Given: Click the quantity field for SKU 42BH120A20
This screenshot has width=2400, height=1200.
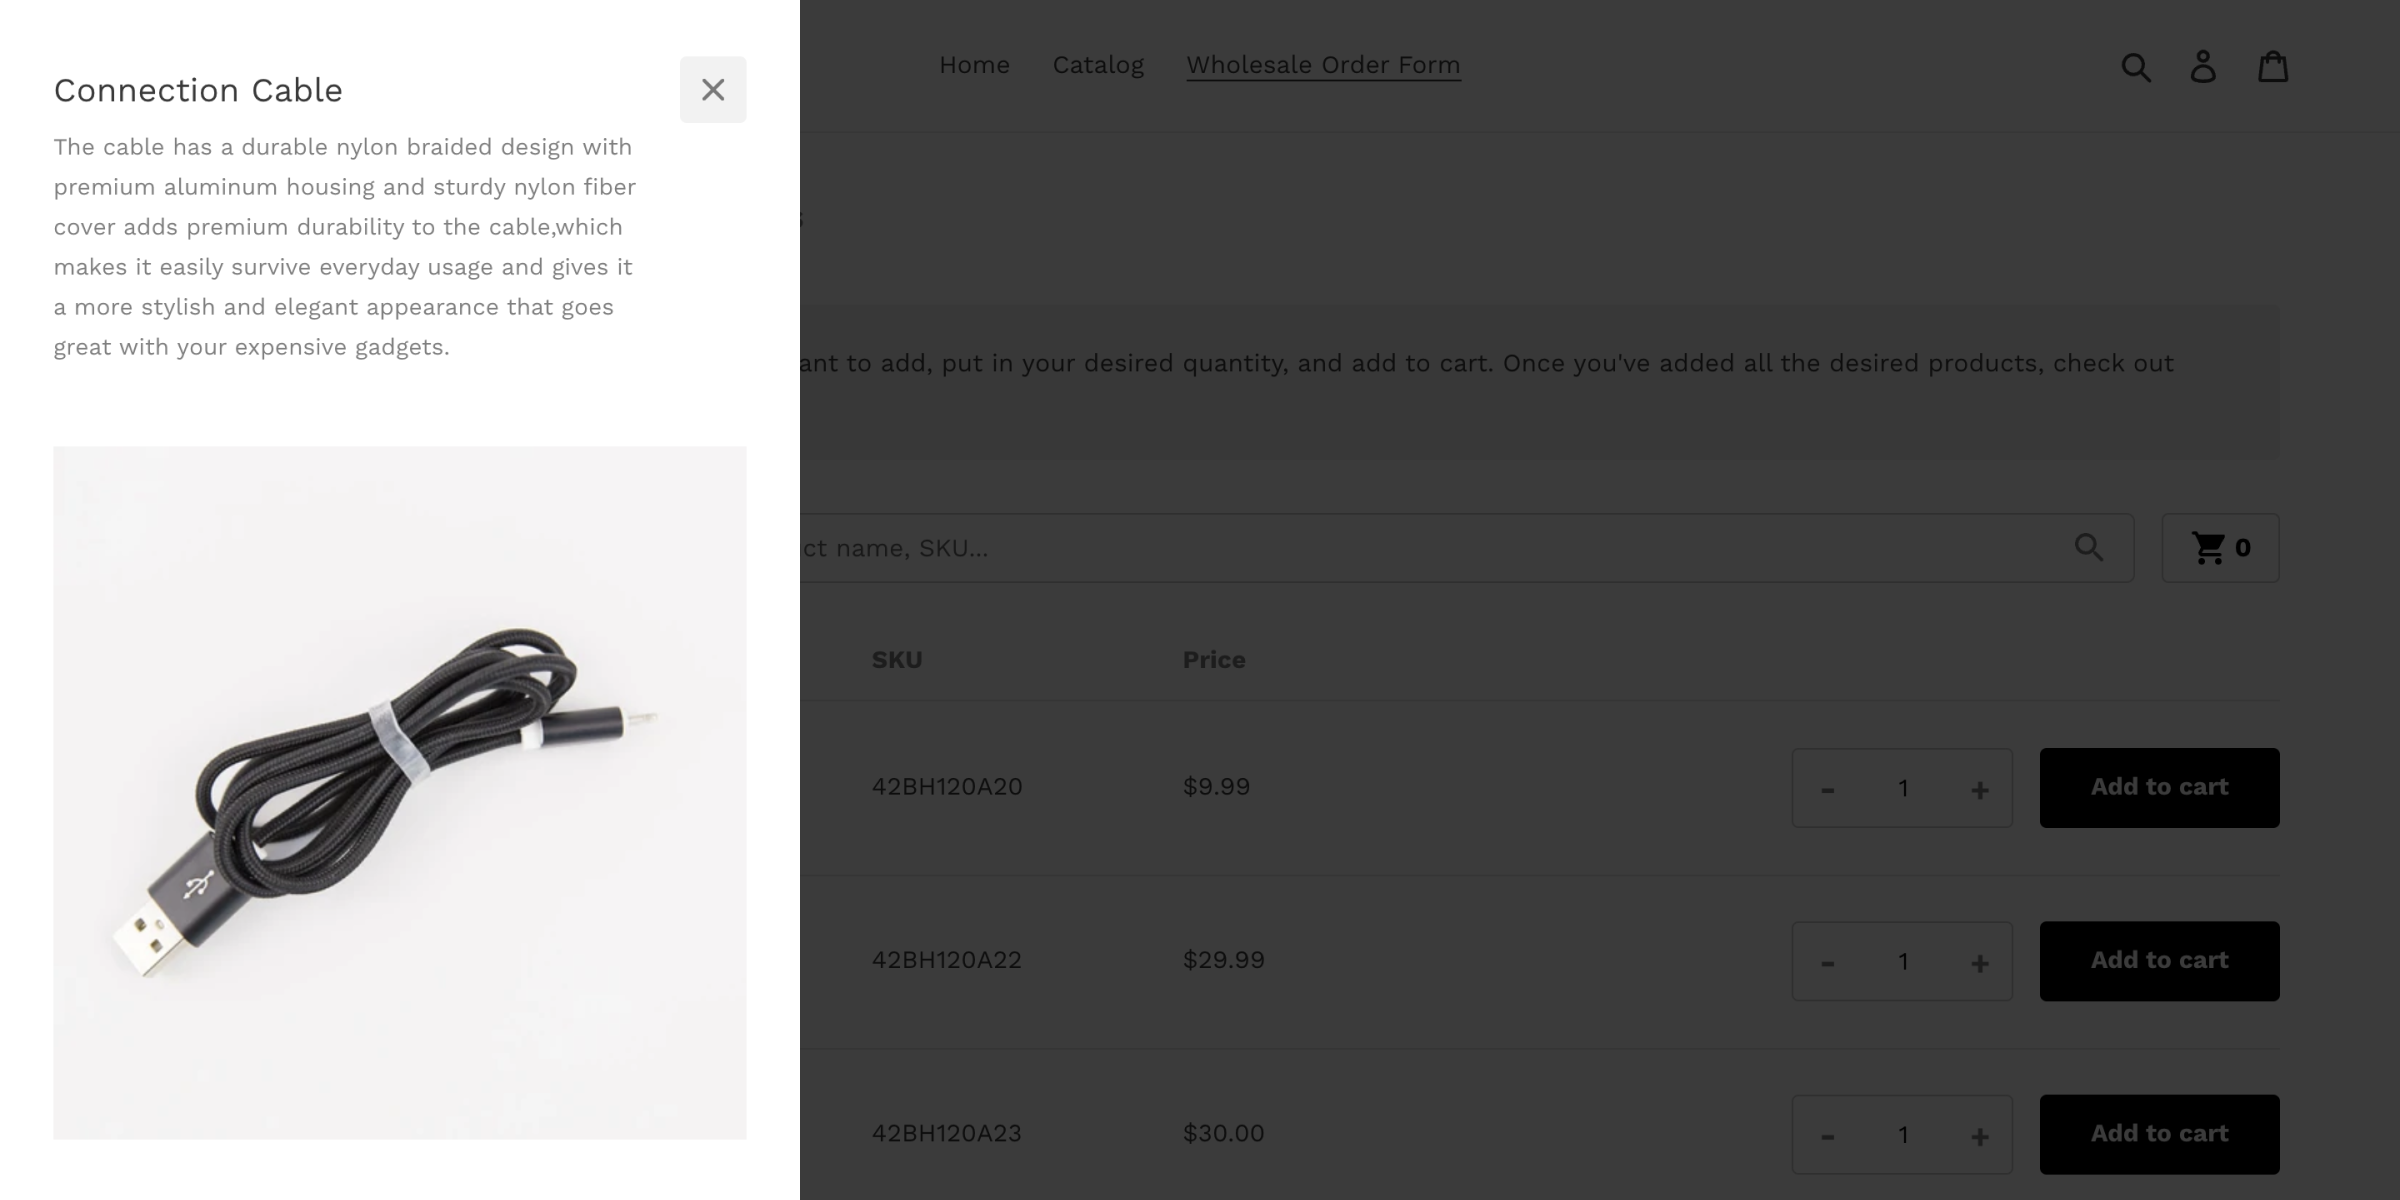Looking at the screenshot, I should (x=1903, y=789).
